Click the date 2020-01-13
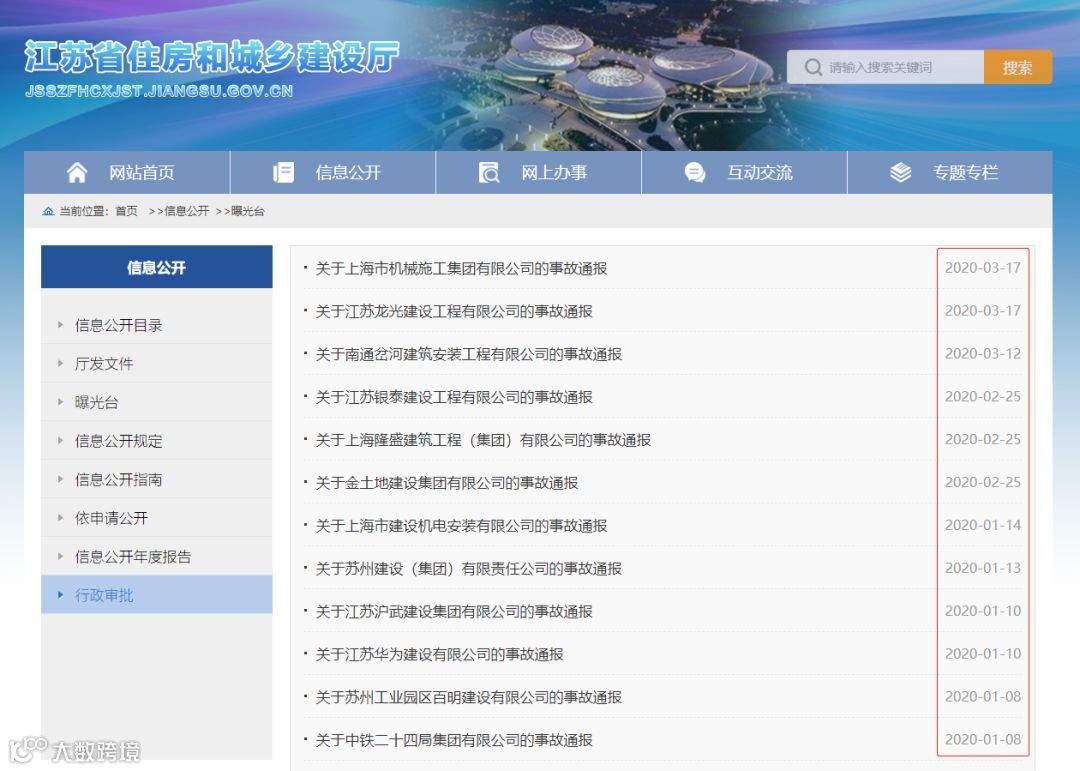The height and width of the screenshot is (771, 1080). click(x=982, y=568)
